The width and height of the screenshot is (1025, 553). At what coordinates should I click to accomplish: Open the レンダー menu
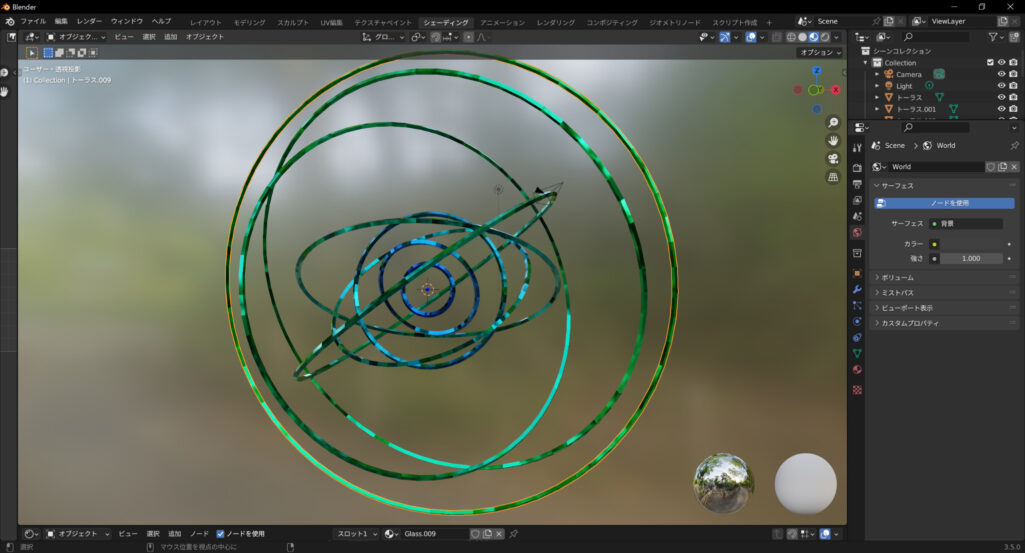coord(89,22)
